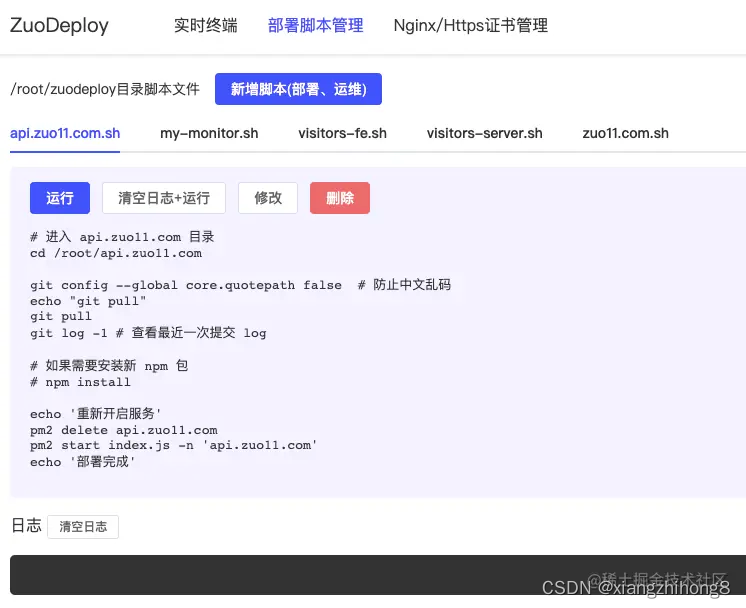Image resolution: width=746 pixels, height=608 pixels.
Task: Delete the script with 删除 button
Action: [x=340, y=198]
